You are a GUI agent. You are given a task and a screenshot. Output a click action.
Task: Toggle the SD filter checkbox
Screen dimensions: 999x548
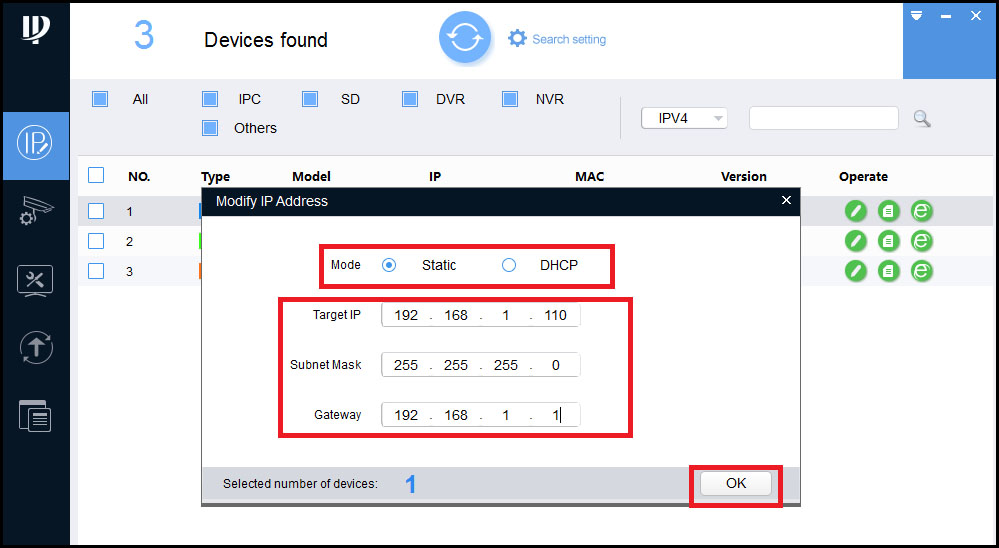click(310, 99)
